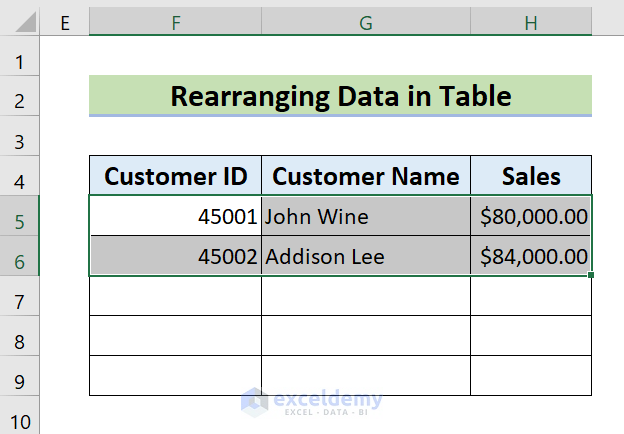The height and width of the screenshot is (434, 624).
Task: Click the 'Rearranging Data in Table' title cell
Action: (340, 96)
